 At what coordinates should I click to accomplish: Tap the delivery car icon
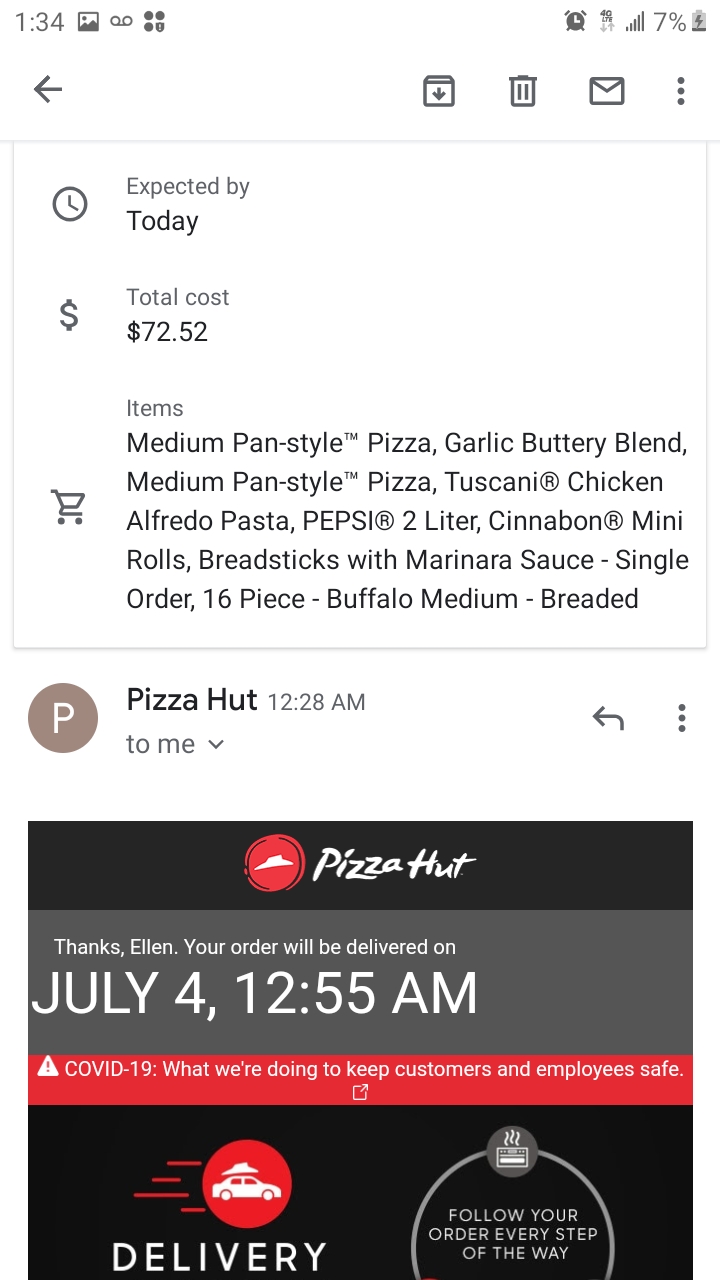point(246,1186)
